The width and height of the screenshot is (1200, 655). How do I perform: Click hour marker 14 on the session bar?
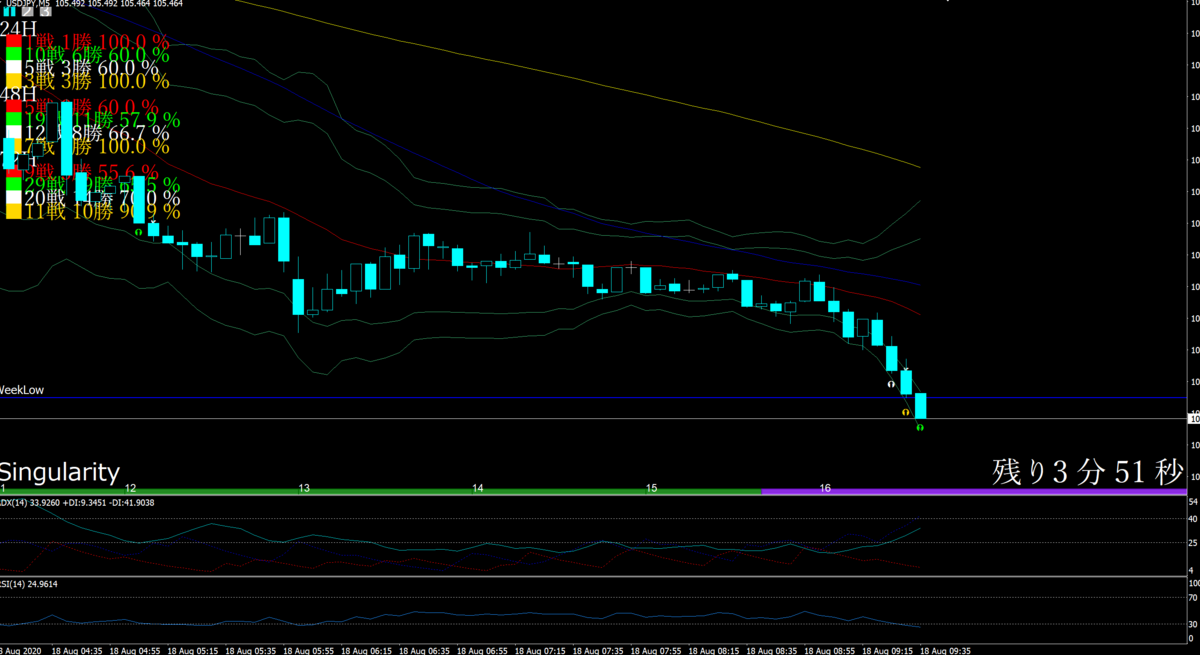point(478,488)
